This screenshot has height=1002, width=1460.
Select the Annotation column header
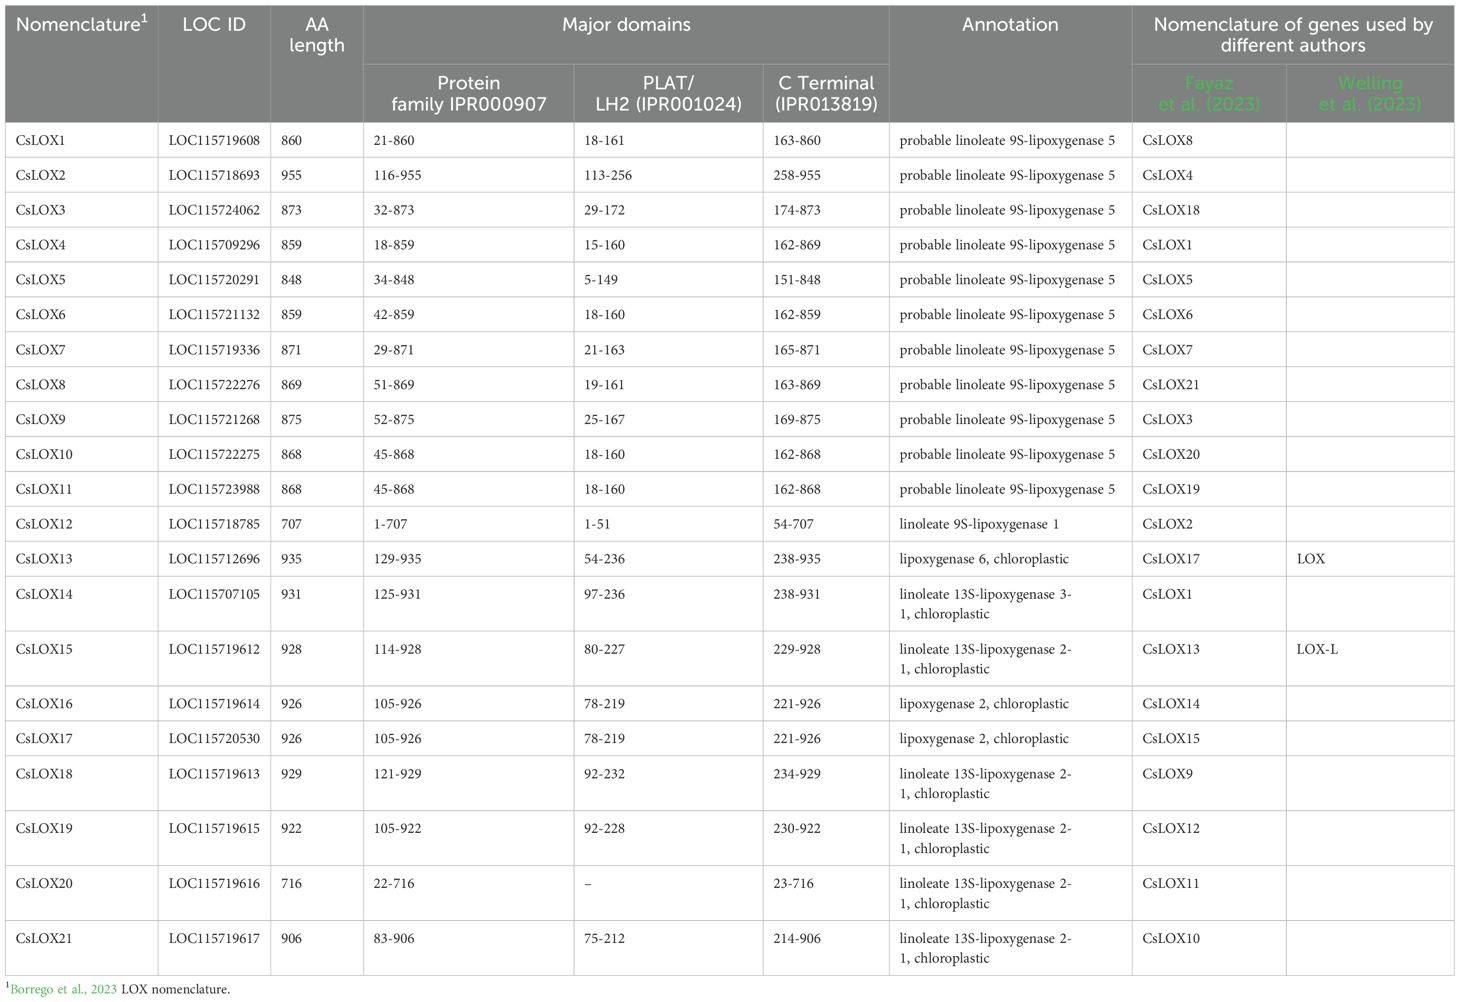click(x=1010, y=25)
